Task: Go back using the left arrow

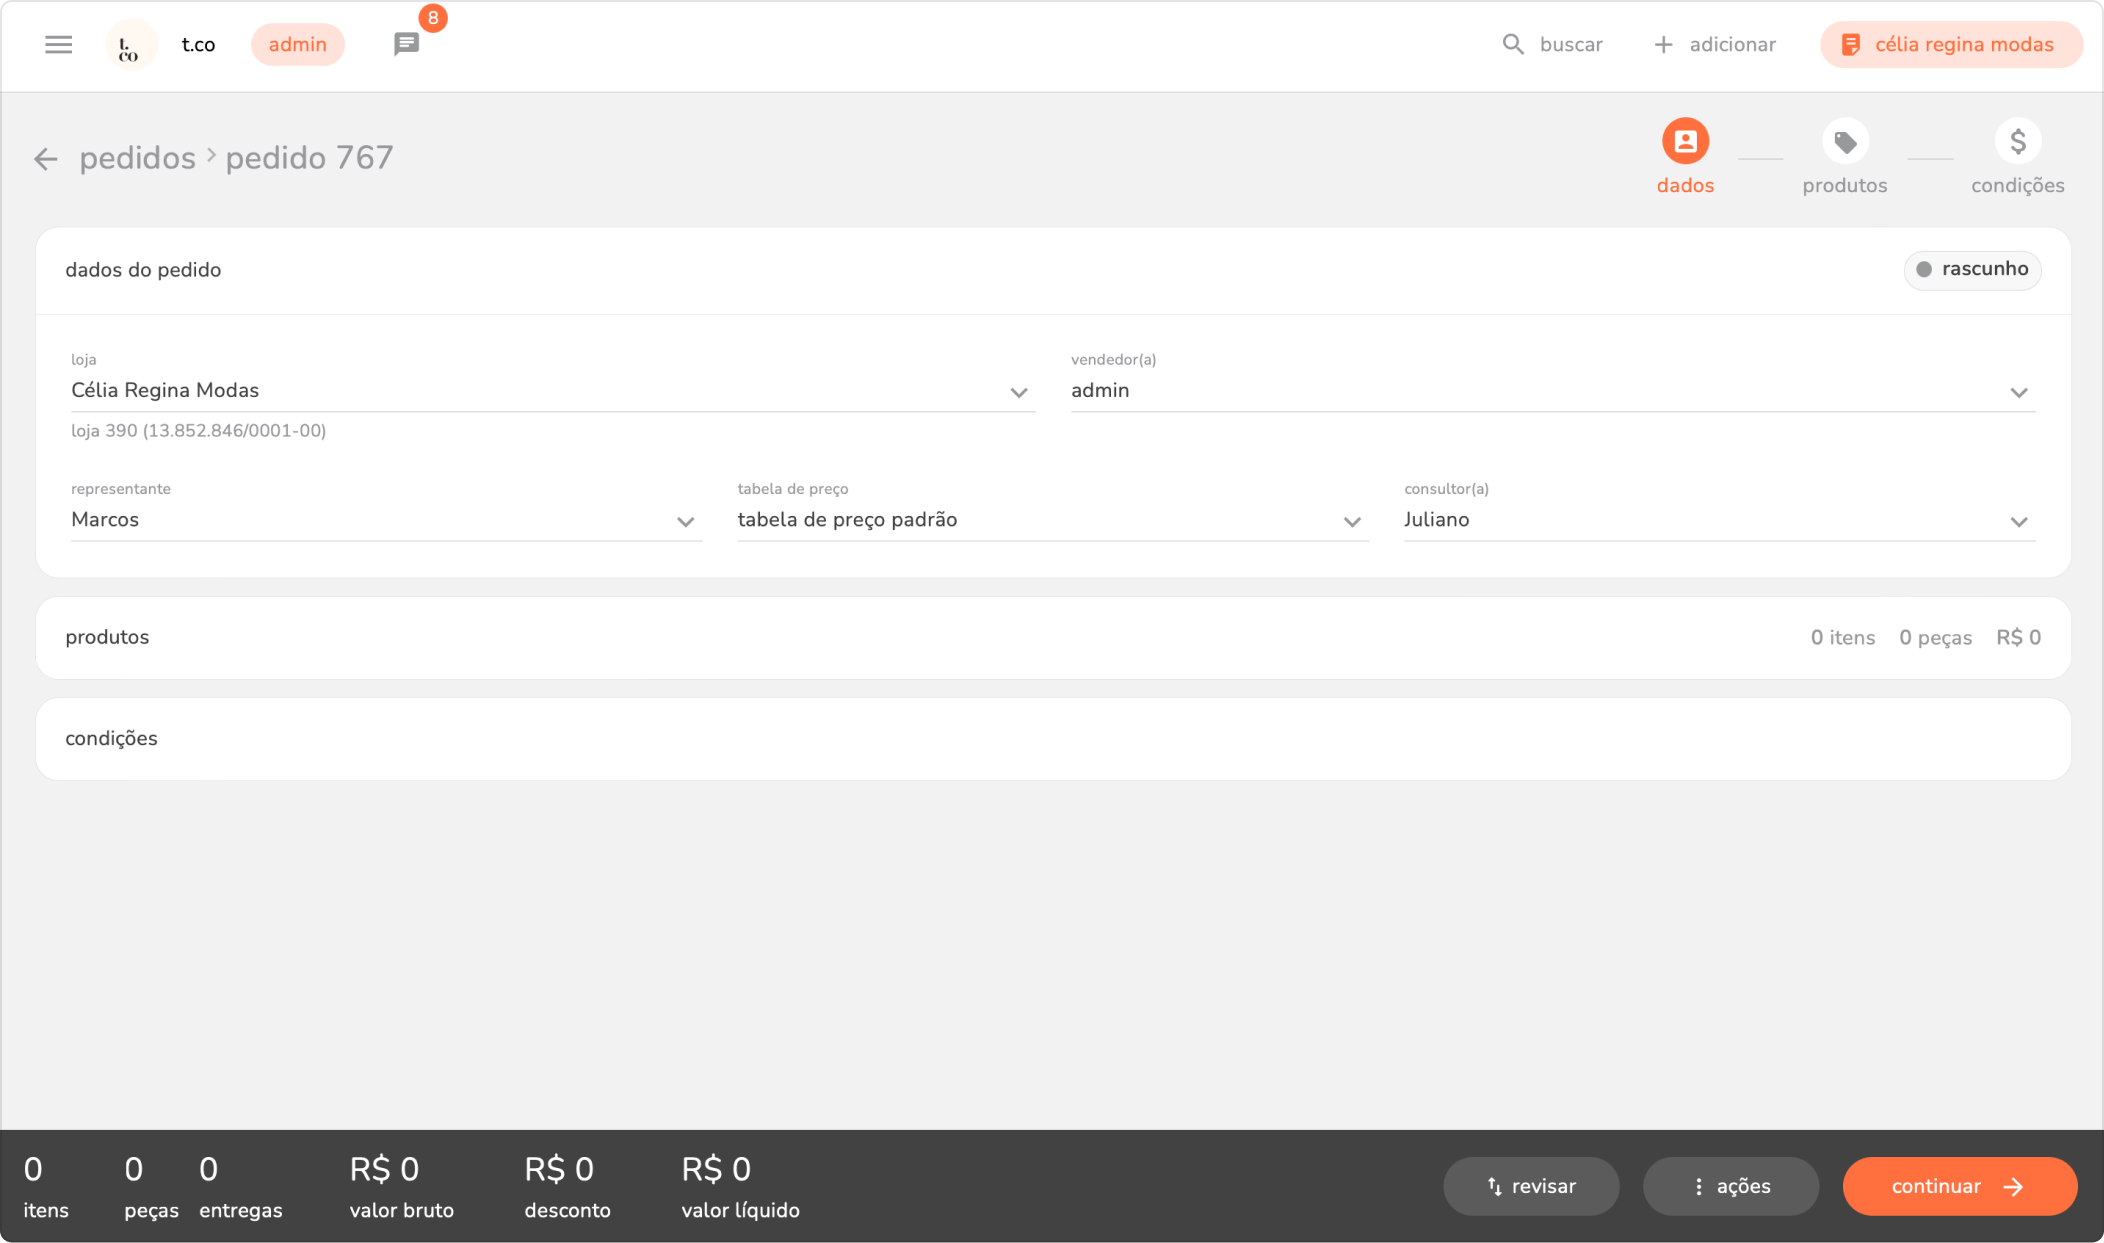Action: point(46,159)
